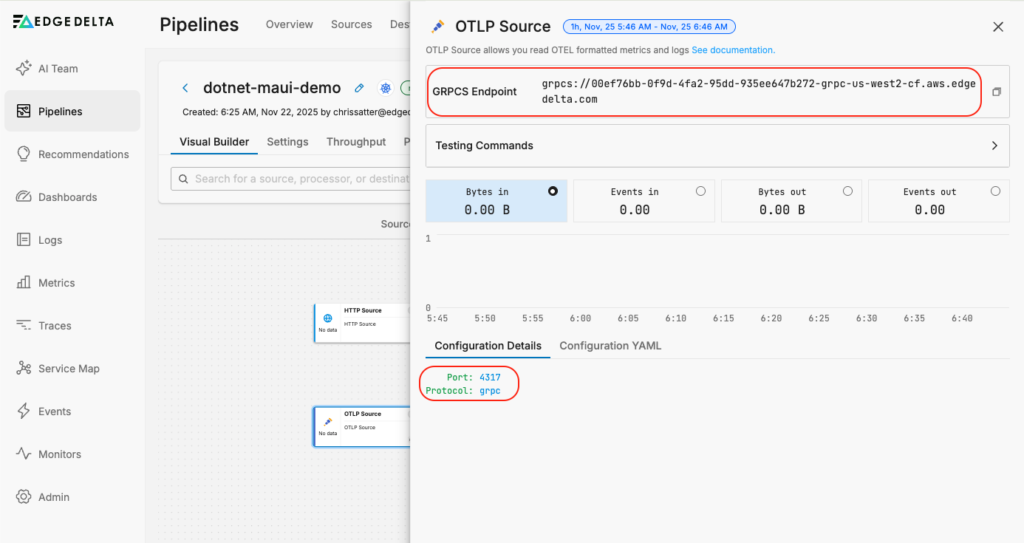Open the Admin gear icon
The height and width of the screenshot is (543, 1024).
coord(24,497)
